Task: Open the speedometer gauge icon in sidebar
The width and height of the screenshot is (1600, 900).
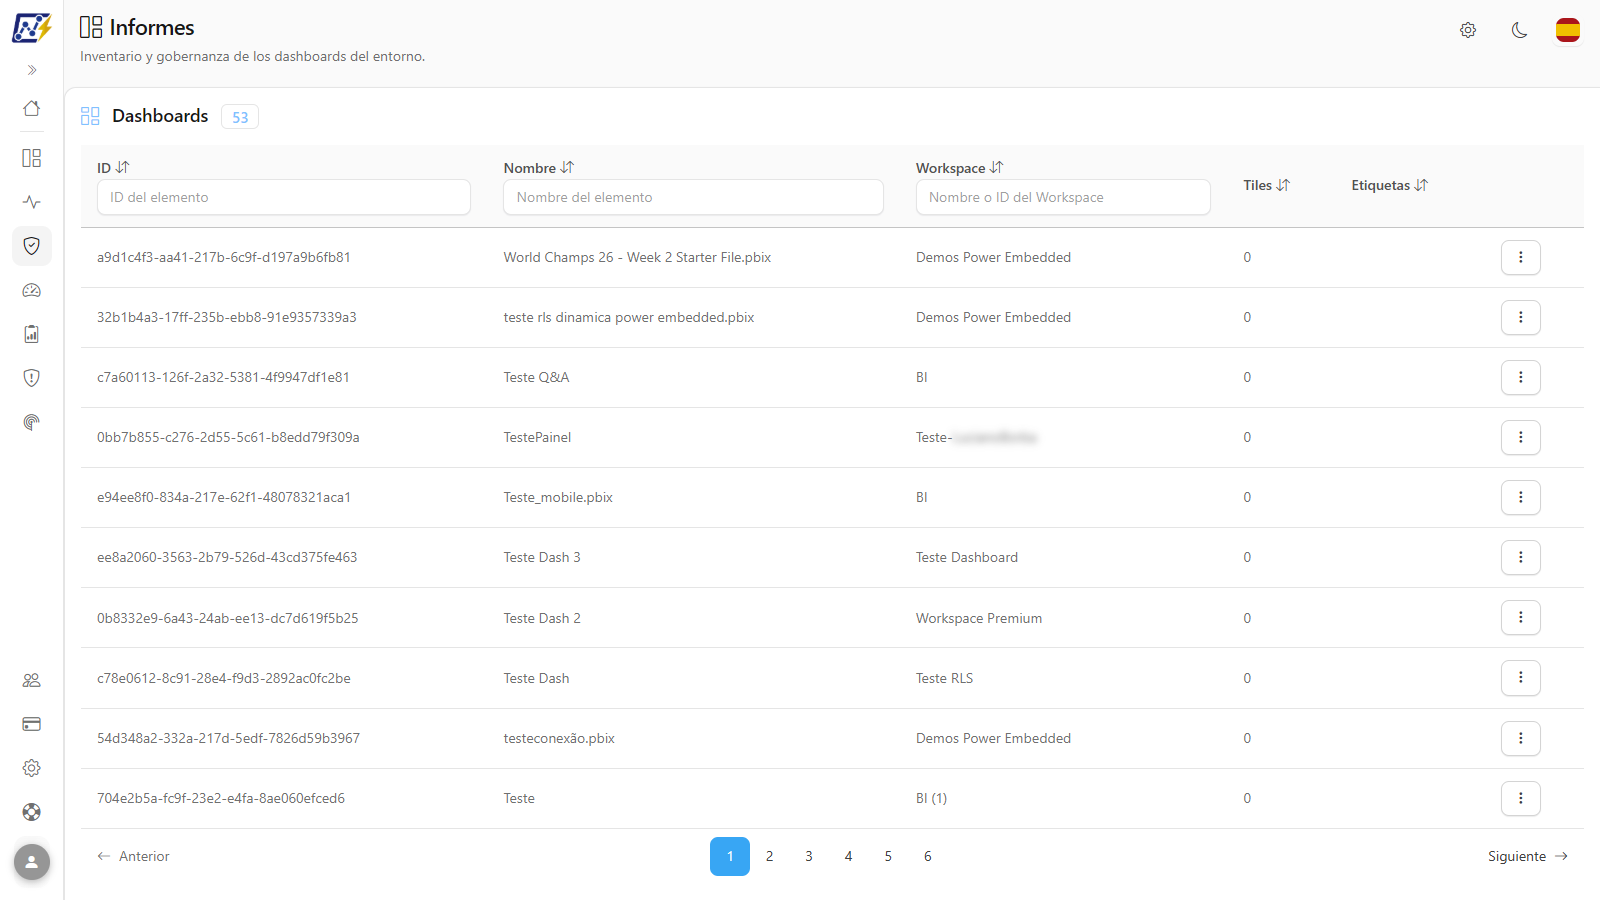Action: coord(32,290)
